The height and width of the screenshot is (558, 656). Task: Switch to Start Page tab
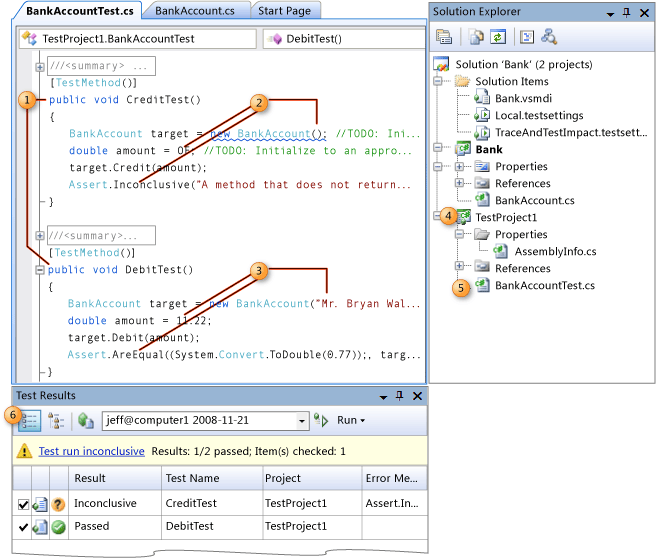tap(284, 11)
